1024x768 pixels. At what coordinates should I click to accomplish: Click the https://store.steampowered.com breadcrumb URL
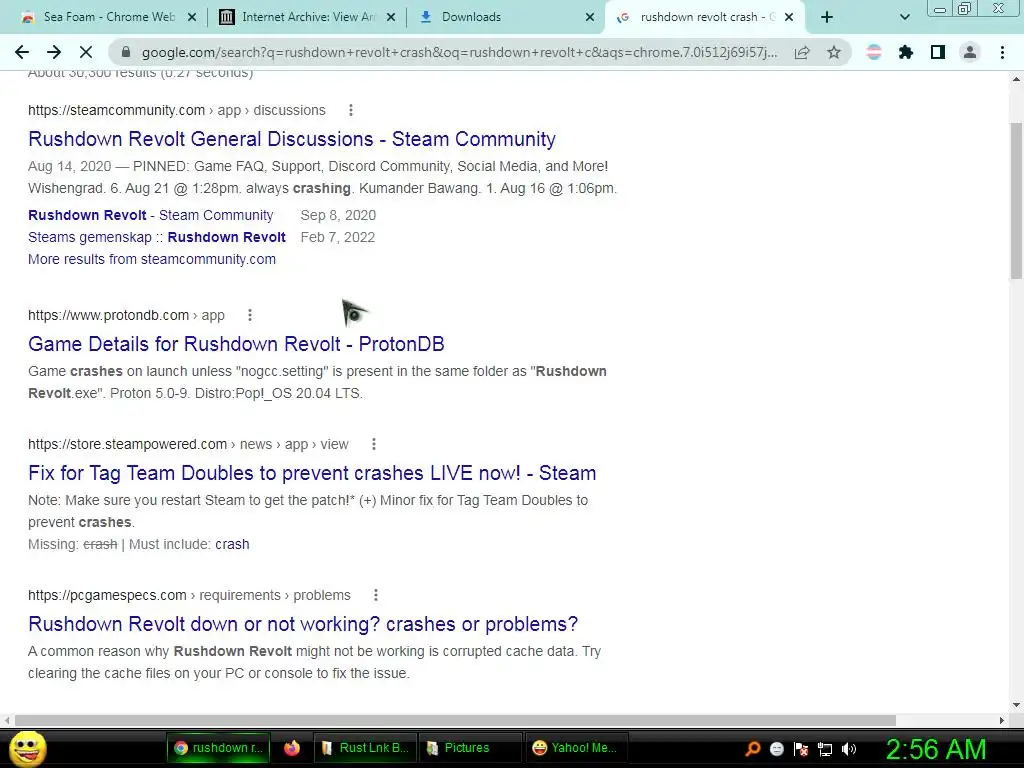[127, 444]
